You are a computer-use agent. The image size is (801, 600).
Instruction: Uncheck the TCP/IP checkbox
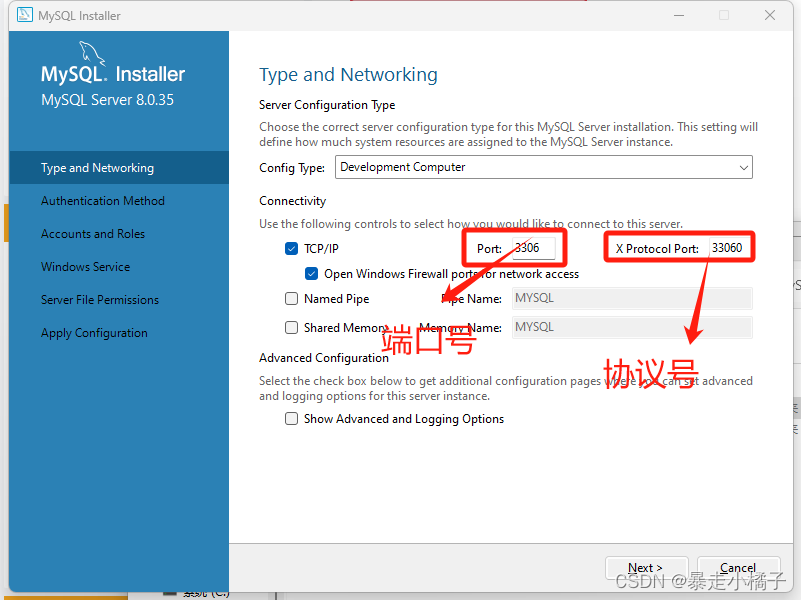click(x=291, y=249)
